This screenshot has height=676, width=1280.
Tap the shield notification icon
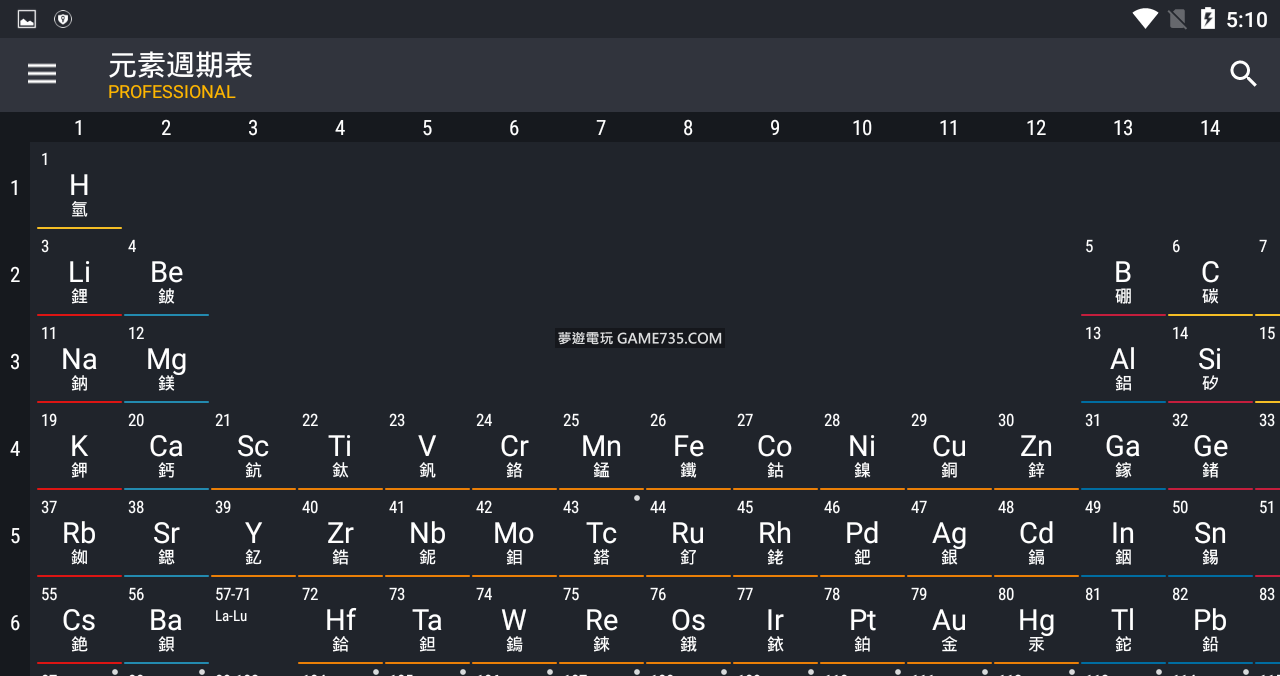[63, 19]
